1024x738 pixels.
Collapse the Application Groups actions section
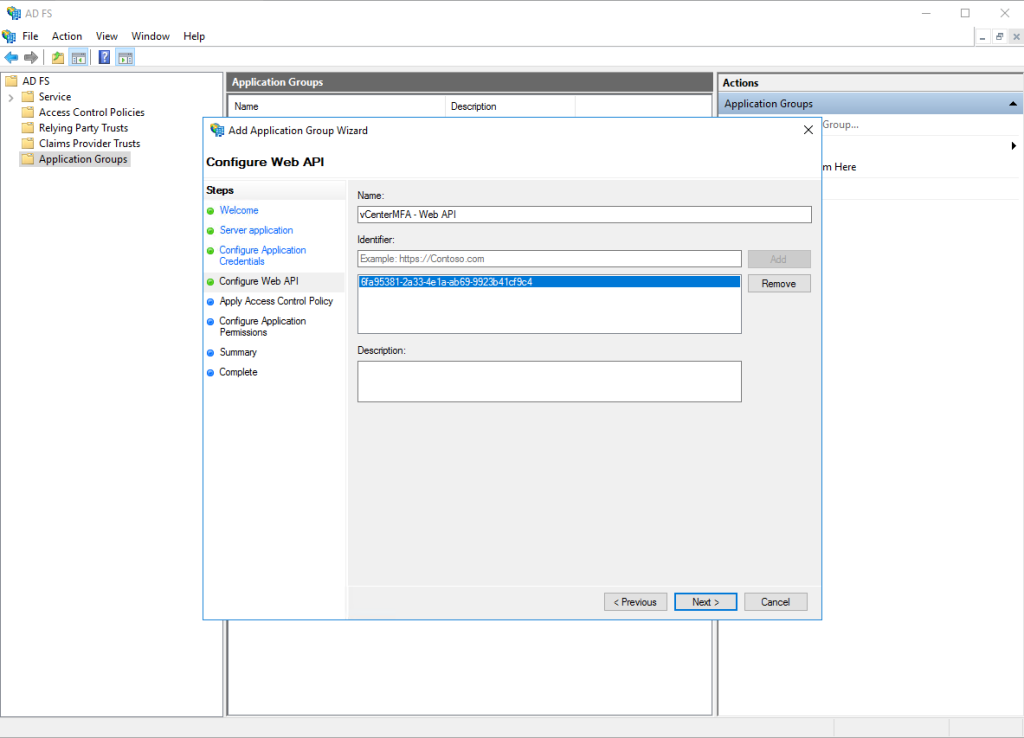1013,104
